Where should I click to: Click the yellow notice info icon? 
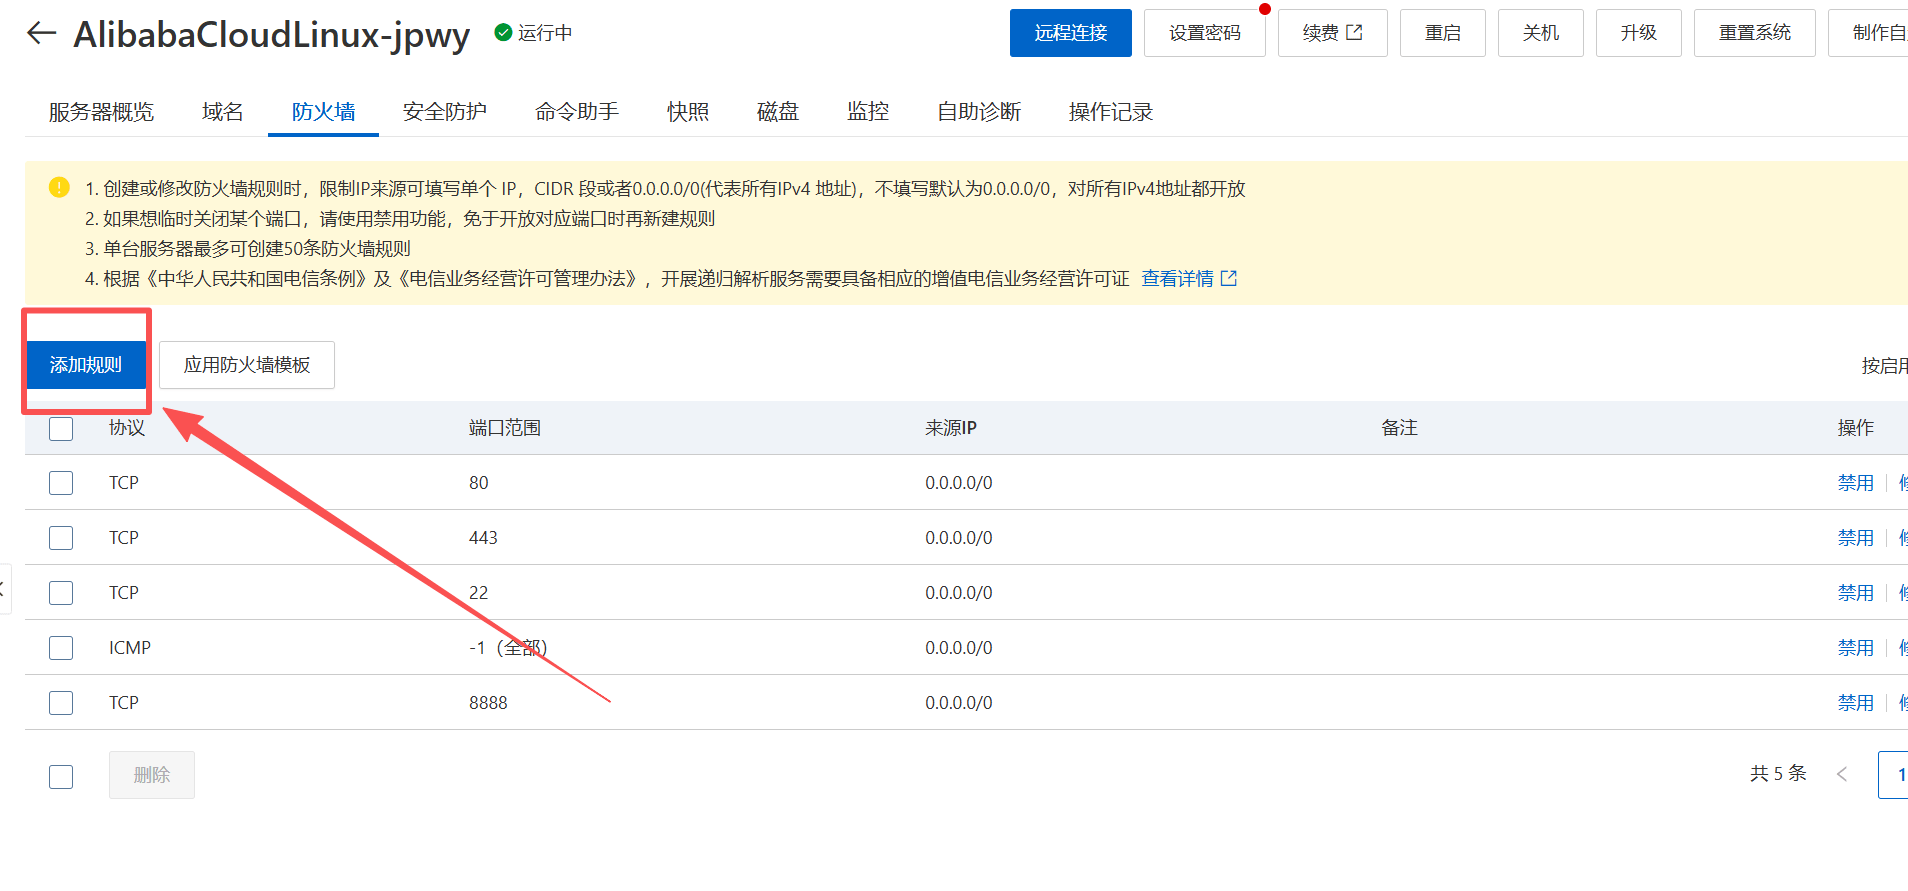pos(59,187)
